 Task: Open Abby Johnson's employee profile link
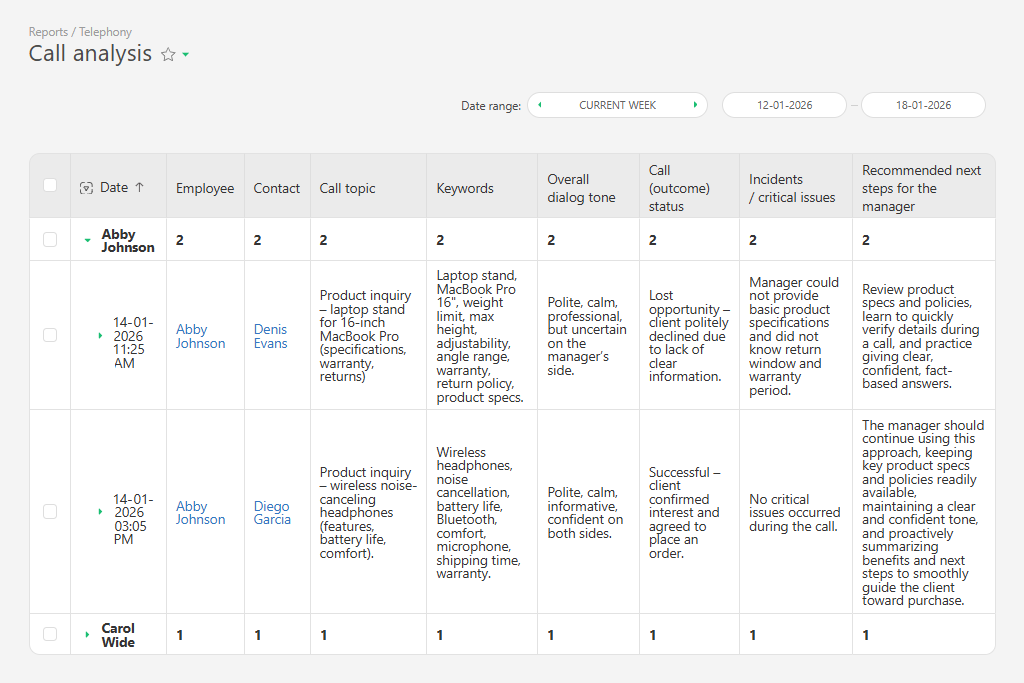pyautogui.click(x=201, y=336)
